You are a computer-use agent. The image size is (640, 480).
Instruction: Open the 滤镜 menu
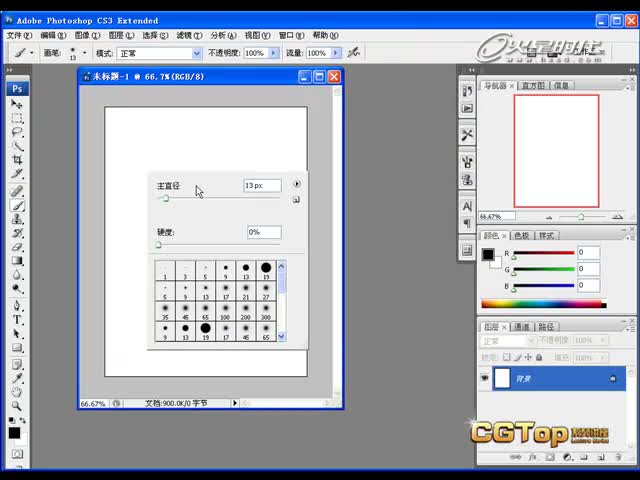(189, 36)
